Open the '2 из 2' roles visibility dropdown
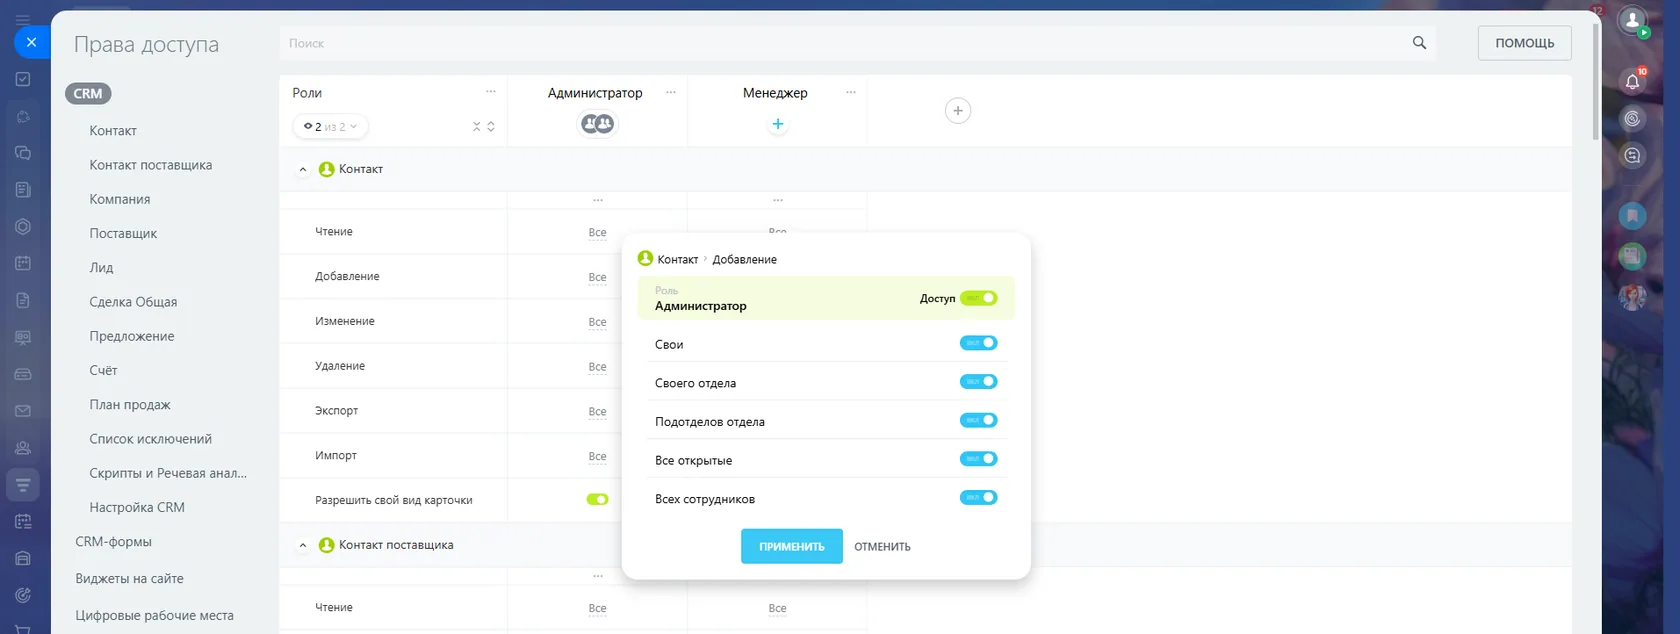 (x=330, y=127)
